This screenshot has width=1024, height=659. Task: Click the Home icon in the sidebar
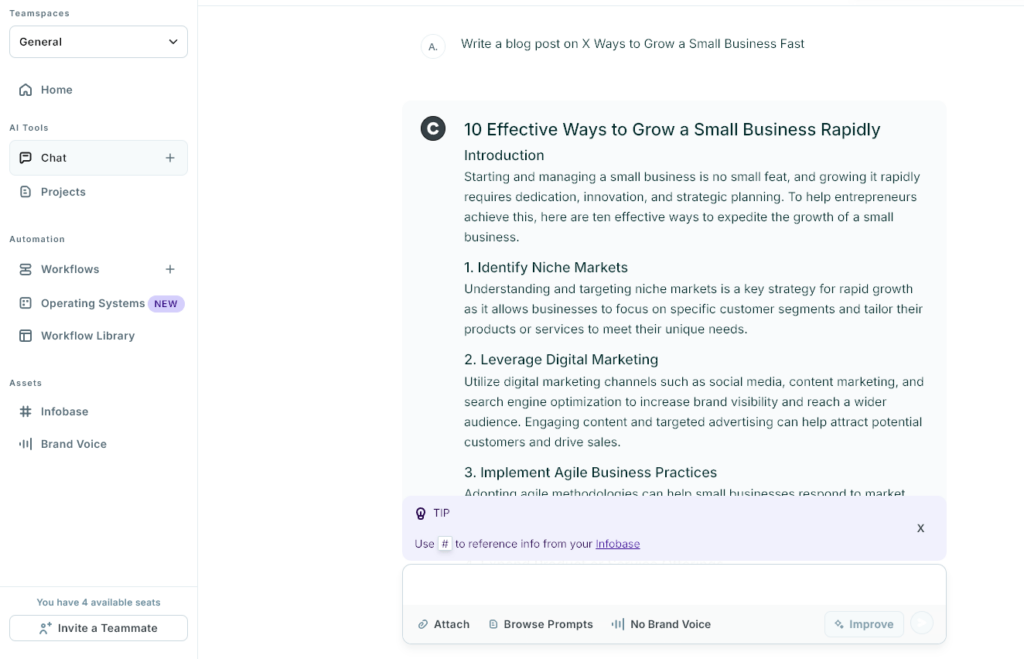point(26,90)
